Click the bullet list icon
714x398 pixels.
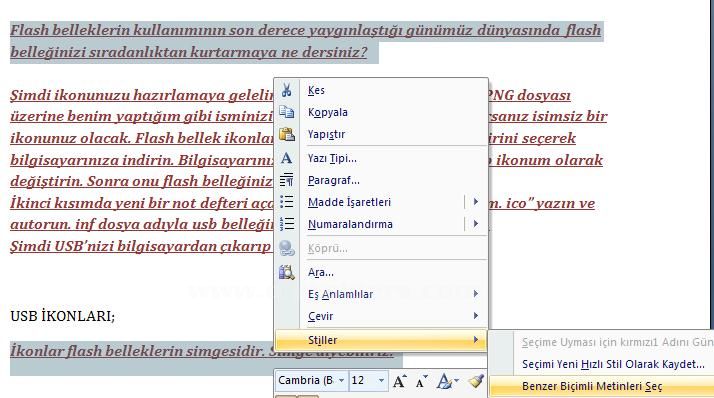tap(286, 202)
